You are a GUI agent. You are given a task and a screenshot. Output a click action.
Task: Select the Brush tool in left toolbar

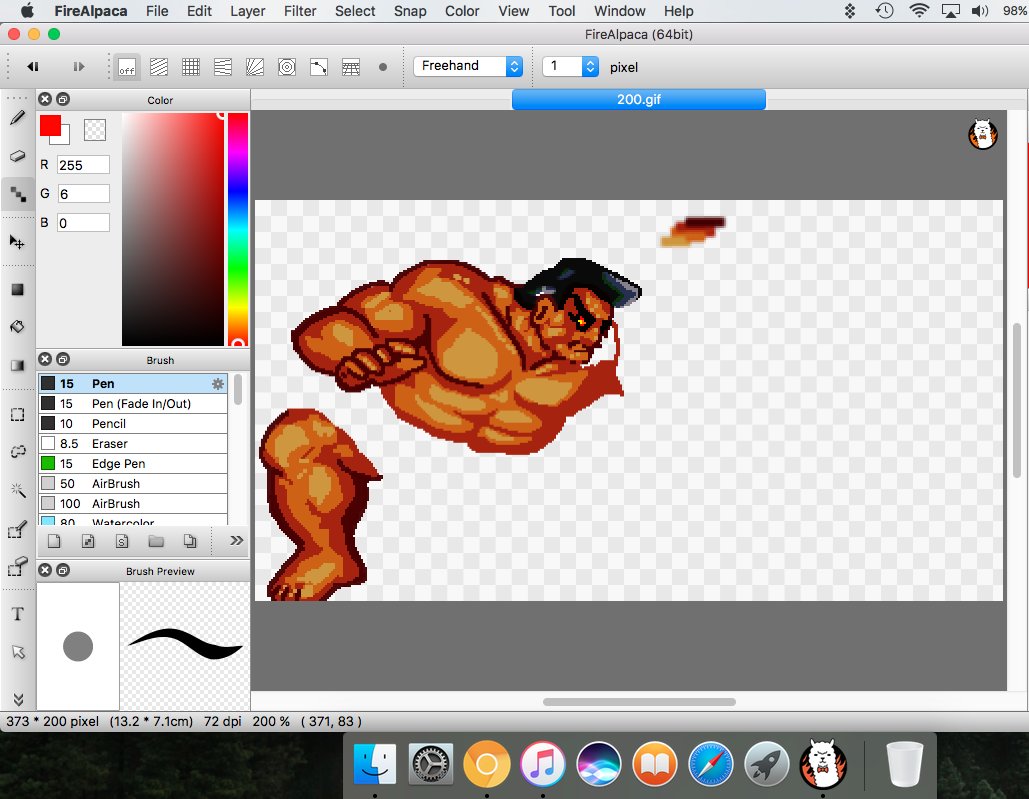coord(18,118)
